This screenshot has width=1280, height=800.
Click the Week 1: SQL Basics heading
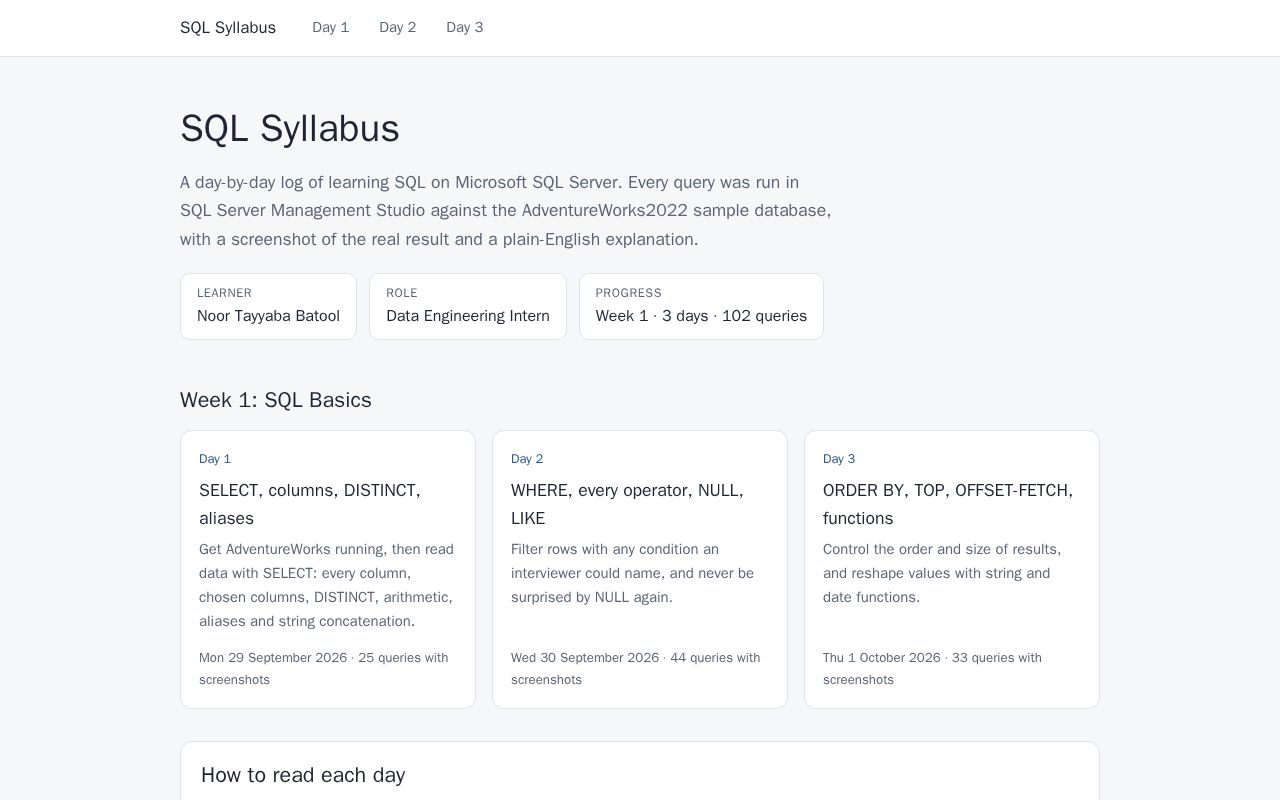pyautogui.click(x=276, y=400)
